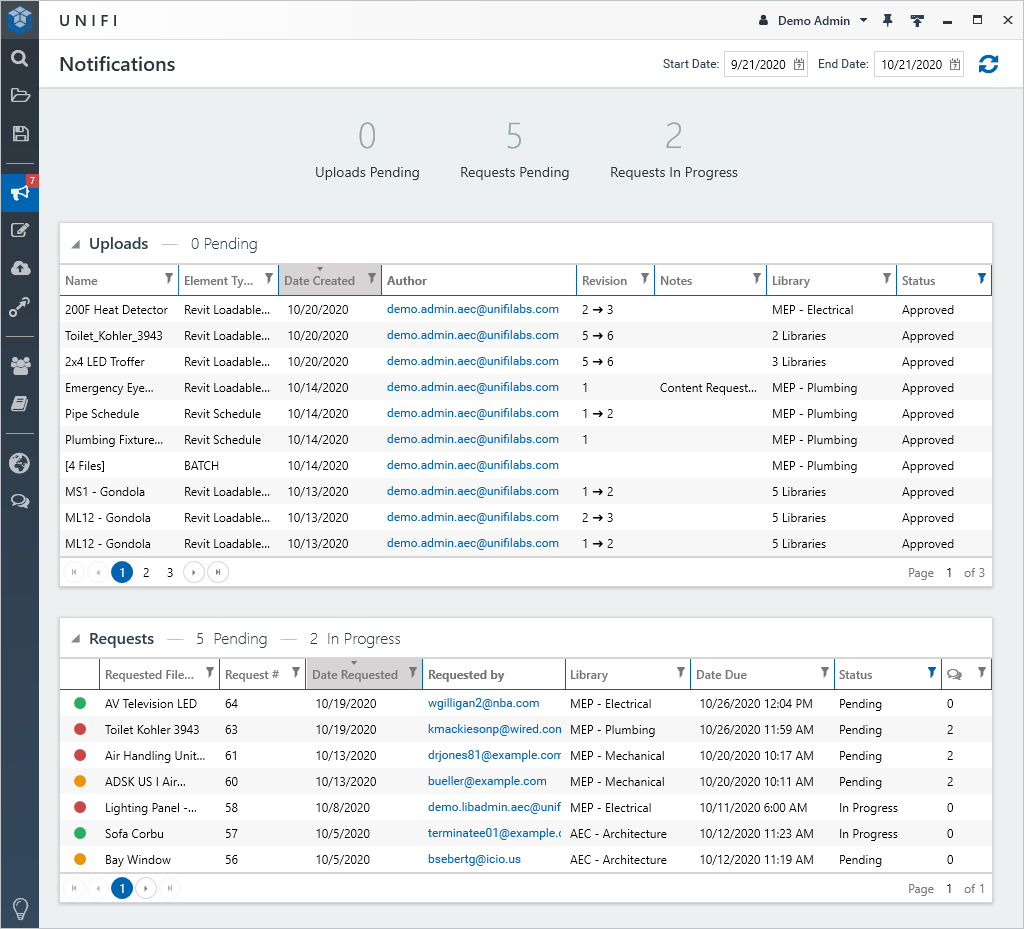Open Notifications megaphone icon

(19, 192)
